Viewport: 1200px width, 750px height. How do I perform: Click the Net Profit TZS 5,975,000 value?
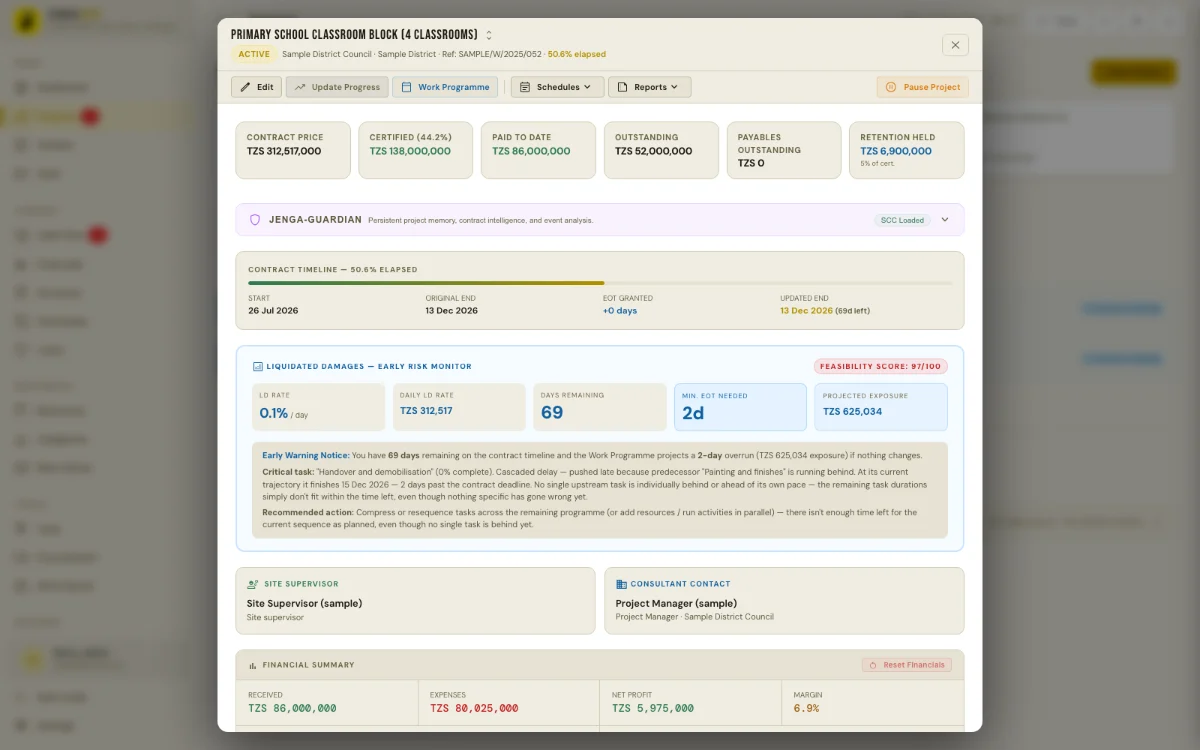[653, 708]
